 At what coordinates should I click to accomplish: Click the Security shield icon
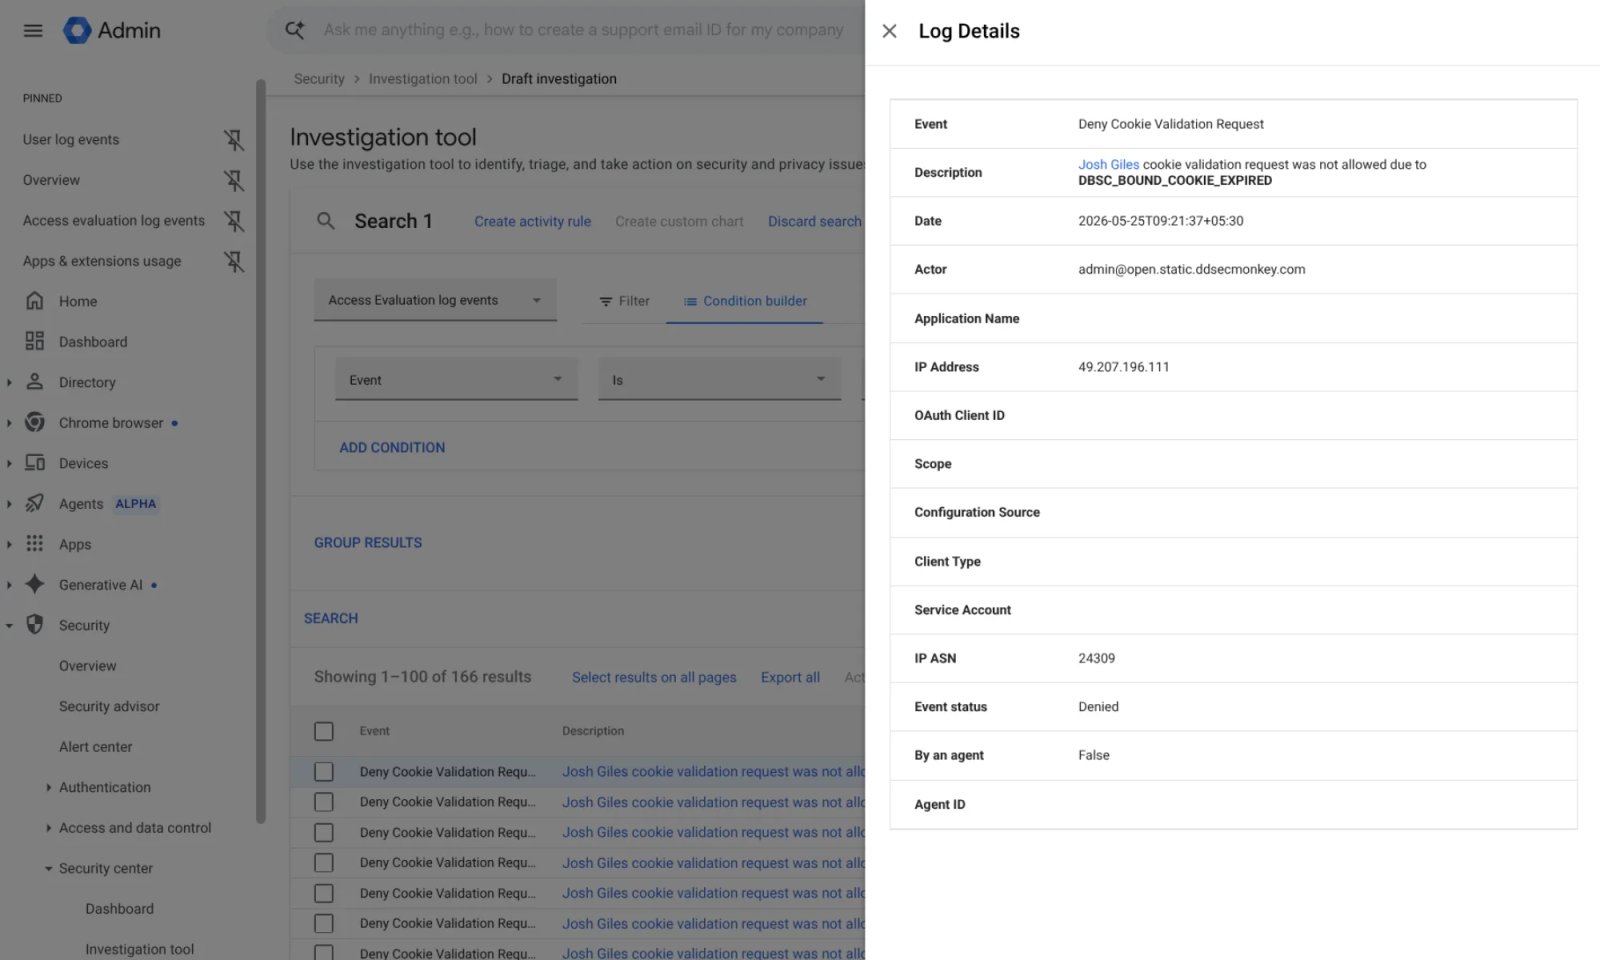tap(35, 625)
